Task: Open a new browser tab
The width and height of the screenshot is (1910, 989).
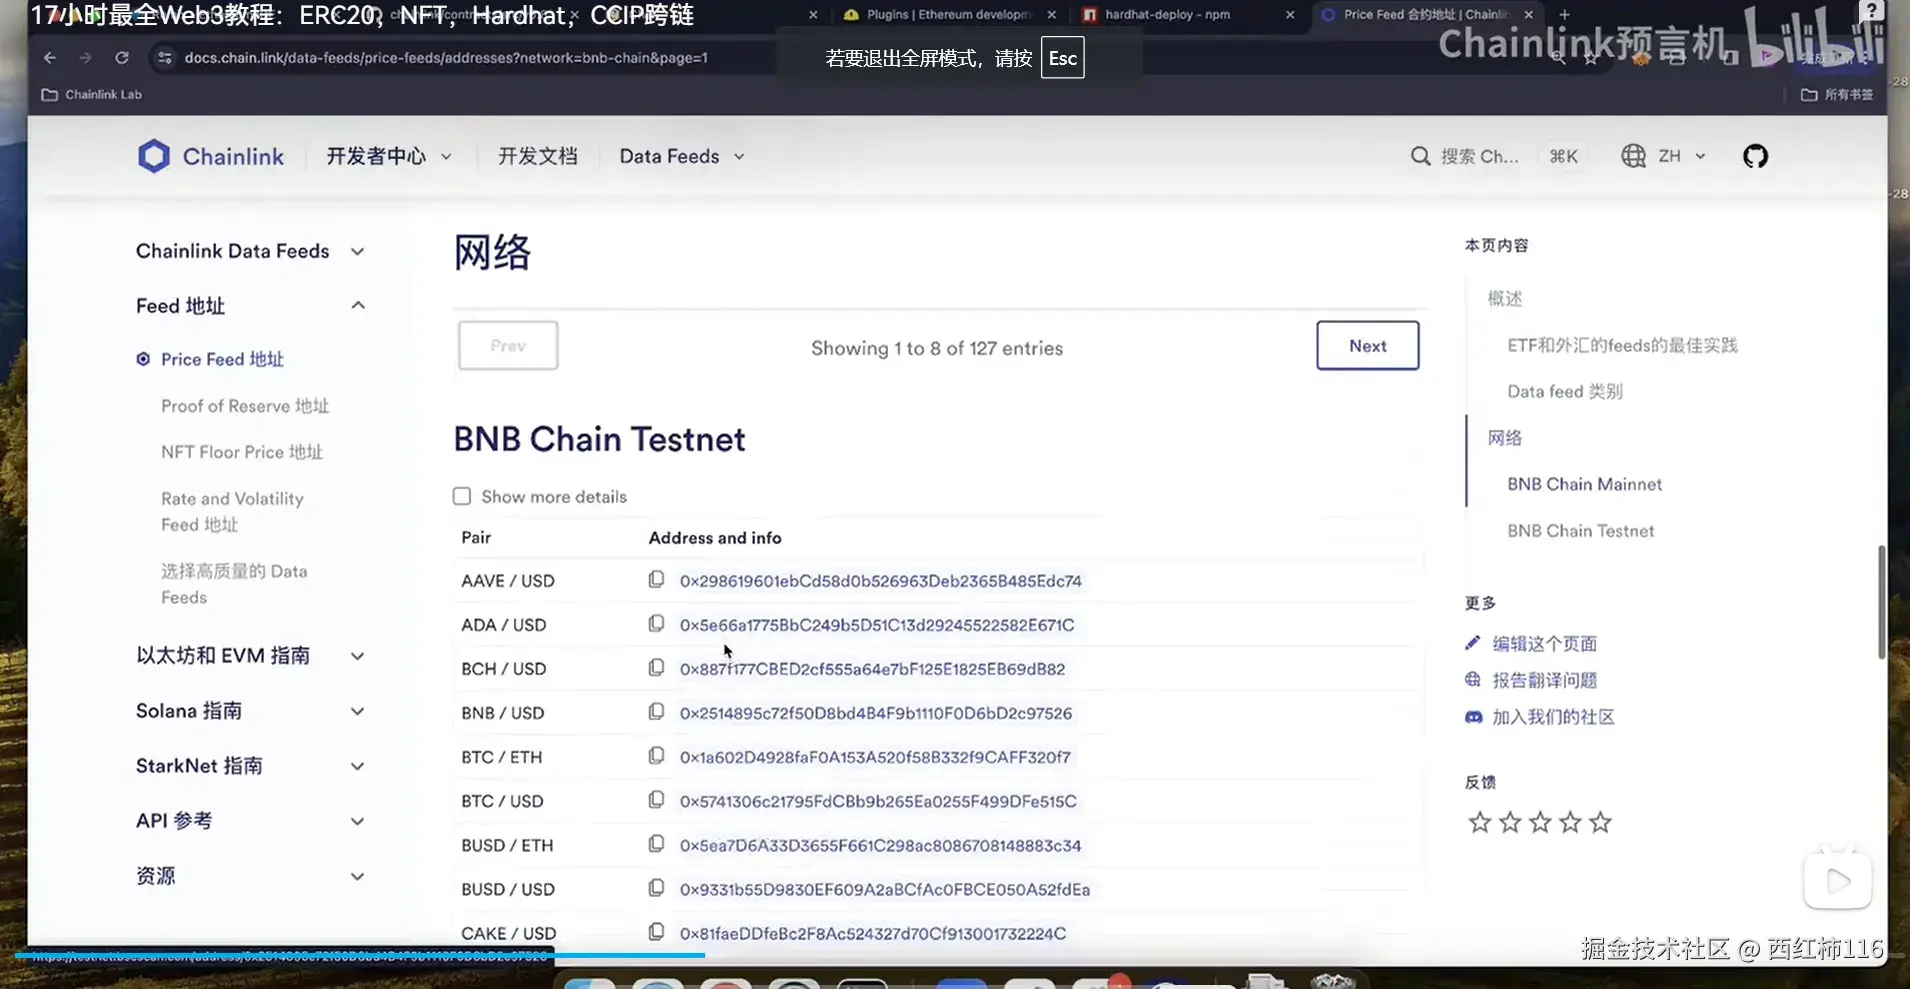Action: [x=1564, y=15]
